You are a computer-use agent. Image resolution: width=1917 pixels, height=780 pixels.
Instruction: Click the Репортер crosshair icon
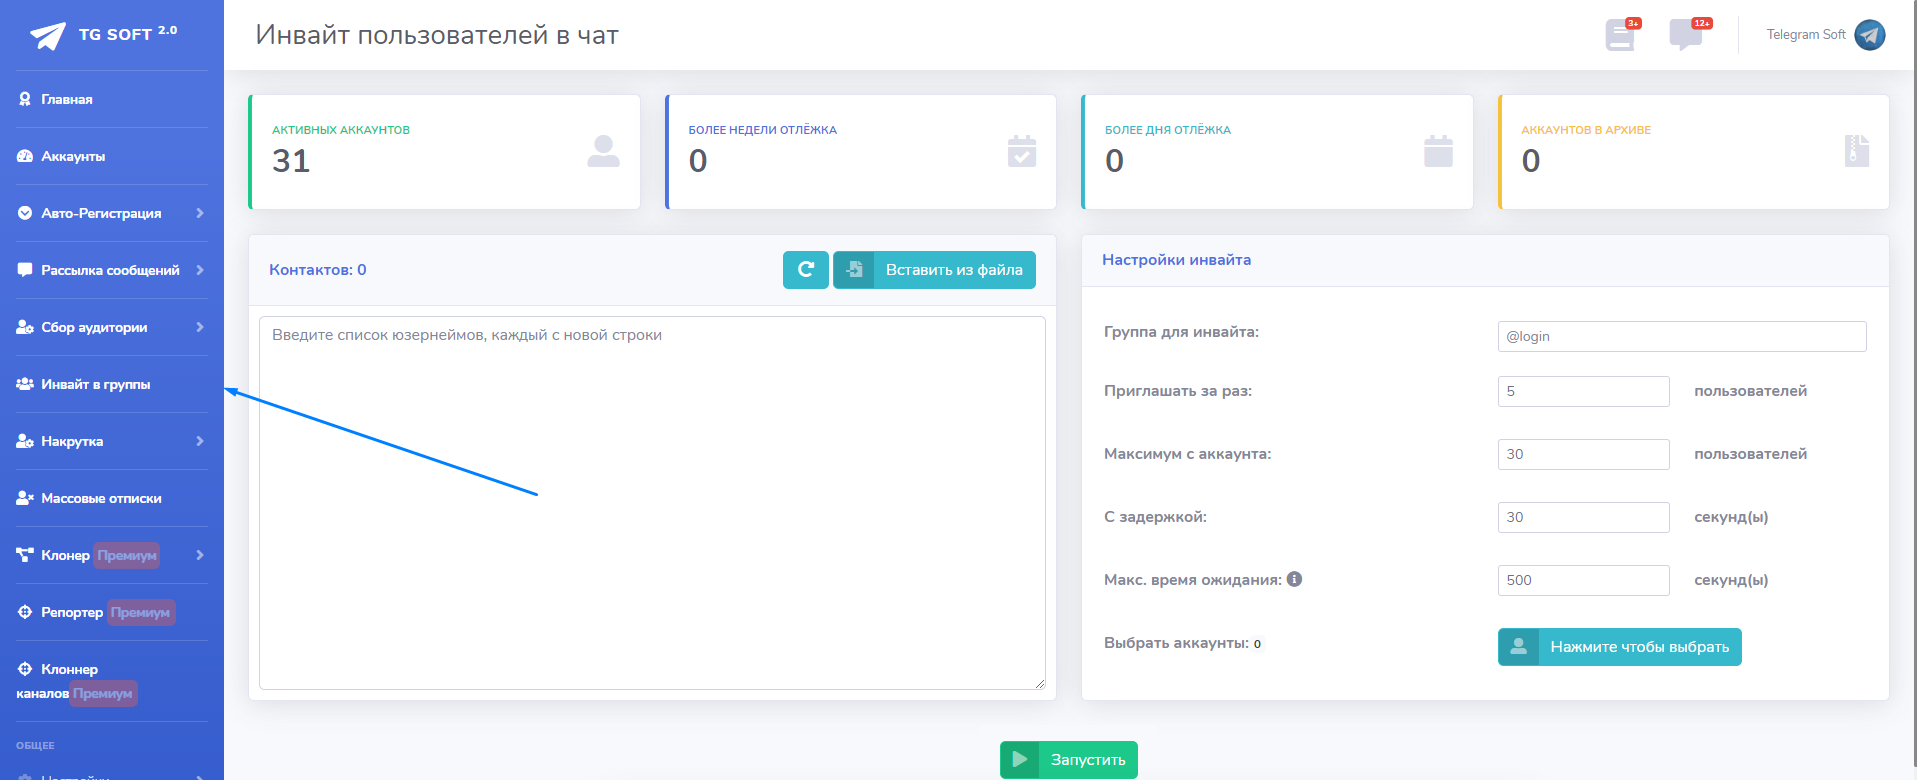25,612
